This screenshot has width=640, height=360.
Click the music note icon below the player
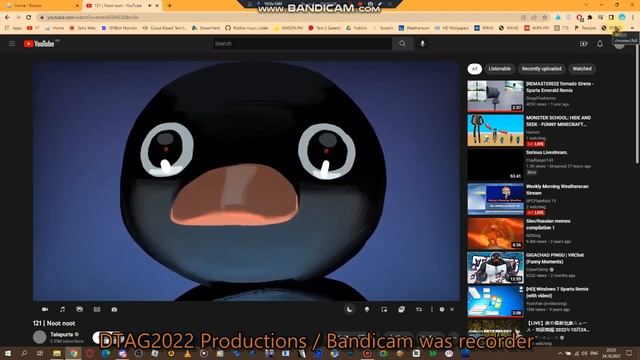point(62,309)
